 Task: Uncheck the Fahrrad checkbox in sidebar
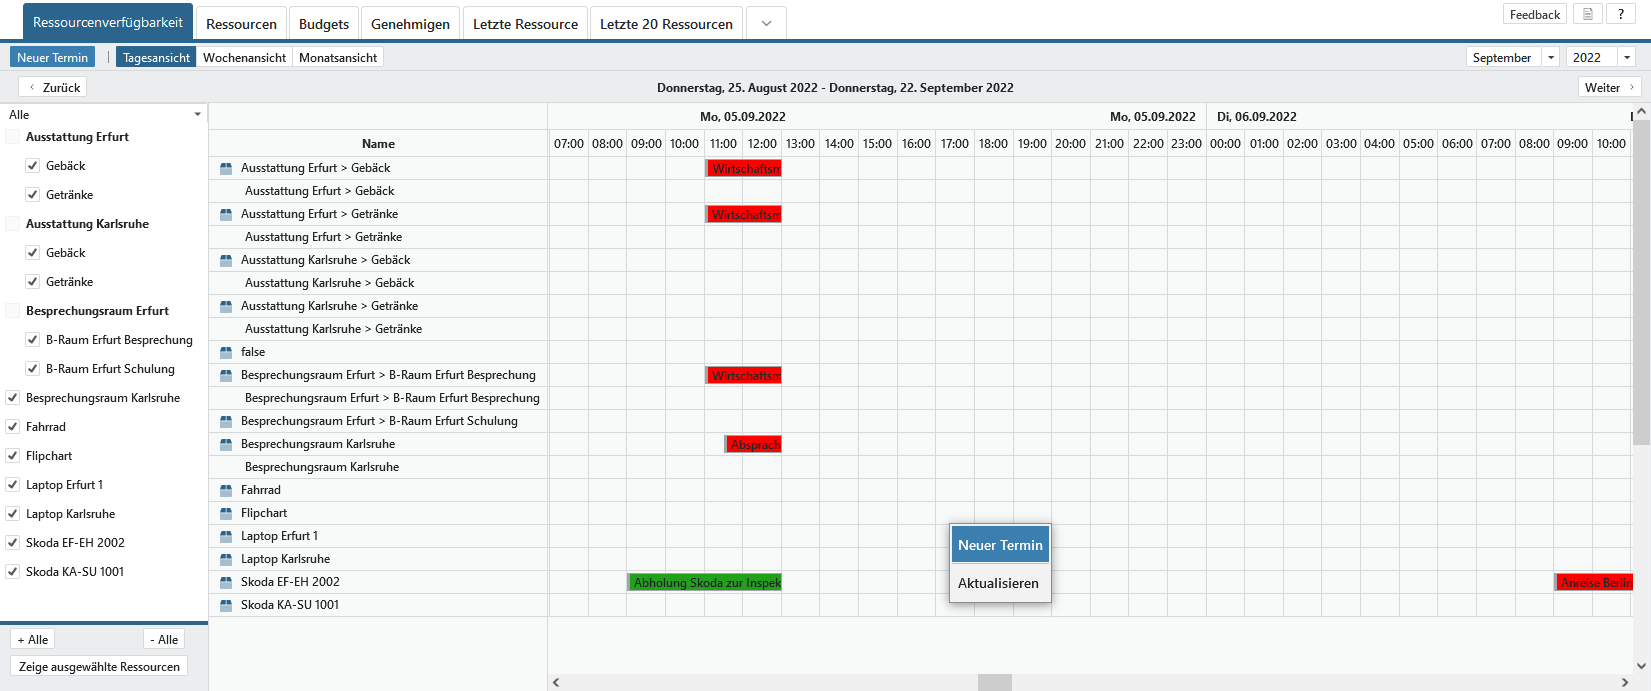tap(13, 427)
